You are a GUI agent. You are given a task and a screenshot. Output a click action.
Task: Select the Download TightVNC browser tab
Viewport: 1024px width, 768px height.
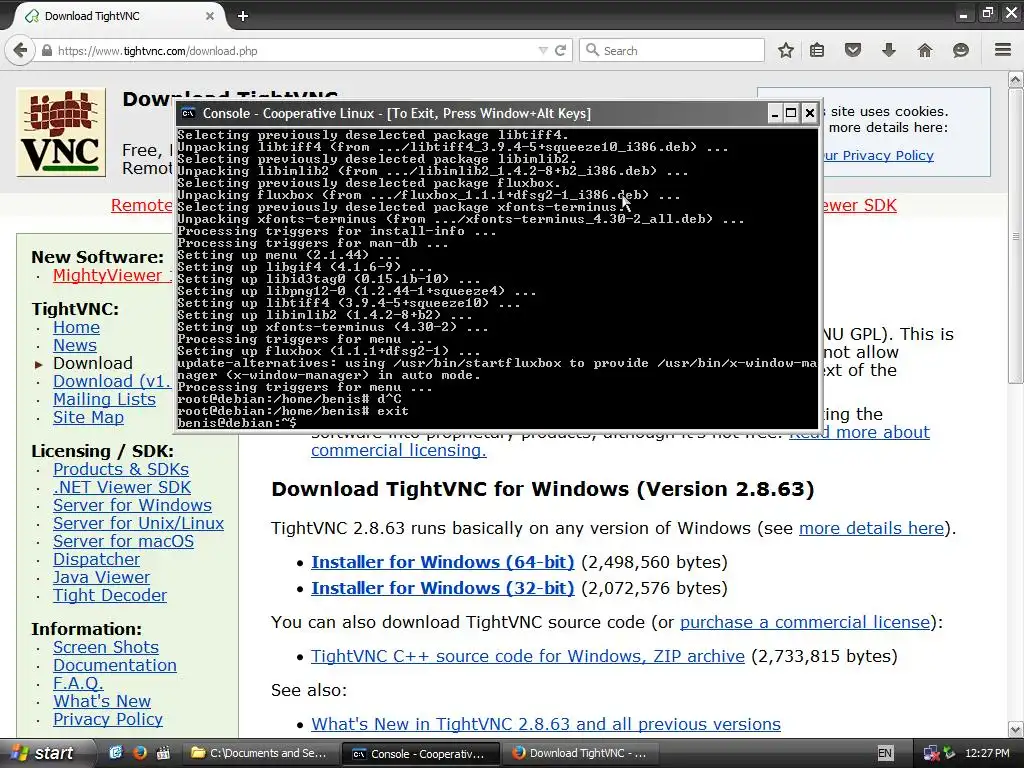[116, 16]
